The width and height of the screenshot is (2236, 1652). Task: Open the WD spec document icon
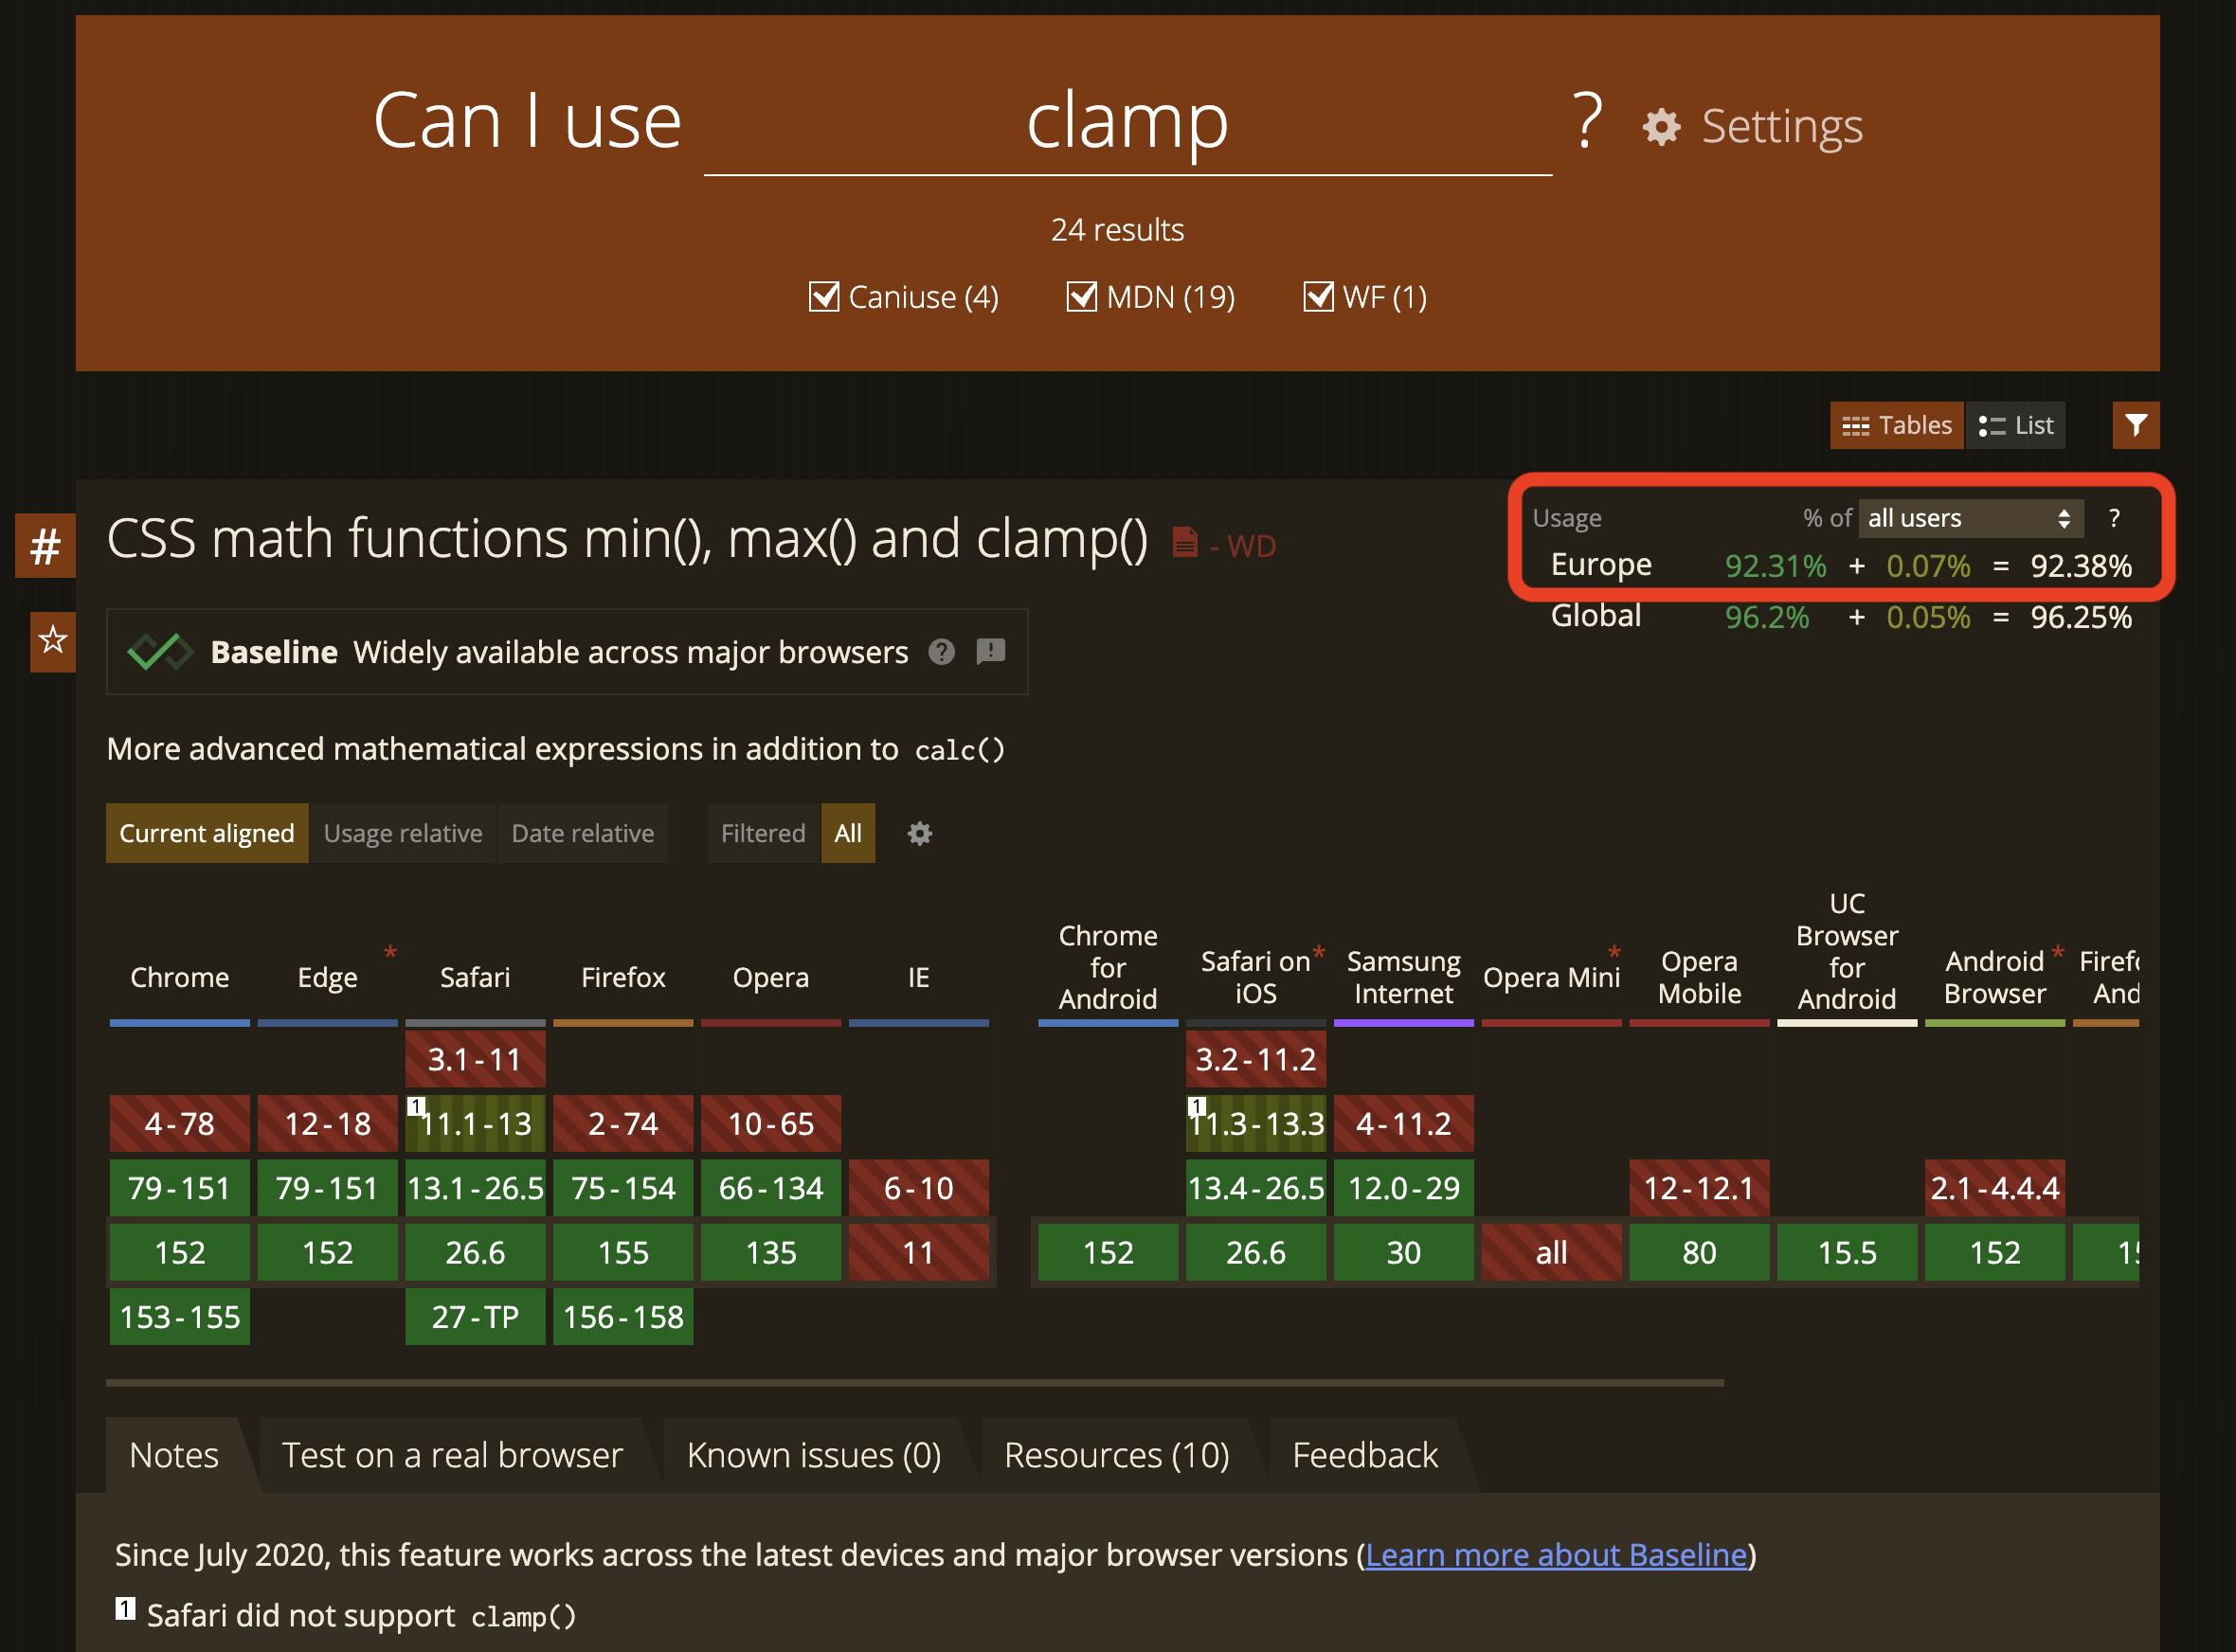pyautogui.click(x=1184, y=543)
